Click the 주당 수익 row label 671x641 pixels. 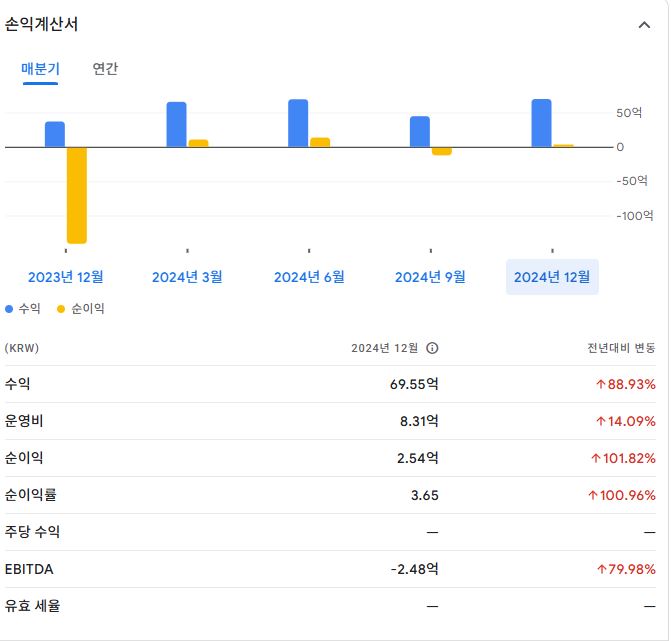(x=32, y=532)
